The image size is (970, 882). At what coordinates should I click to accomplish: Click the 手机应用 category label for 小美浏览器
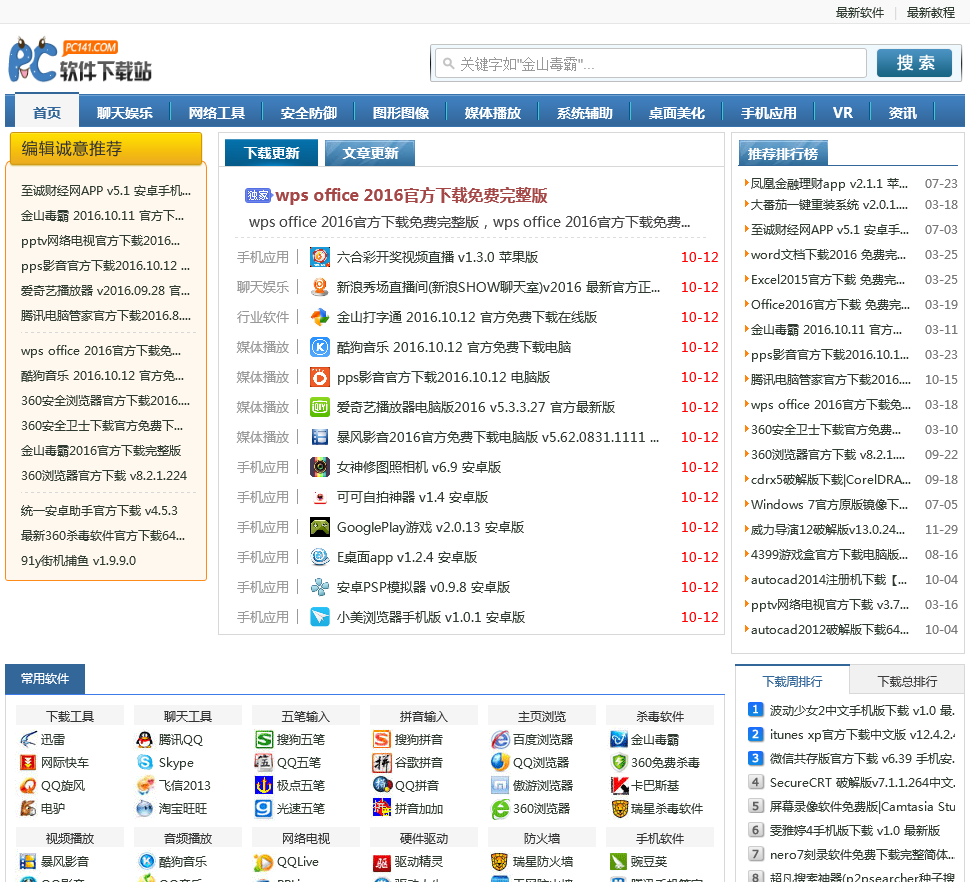[263, 617]
